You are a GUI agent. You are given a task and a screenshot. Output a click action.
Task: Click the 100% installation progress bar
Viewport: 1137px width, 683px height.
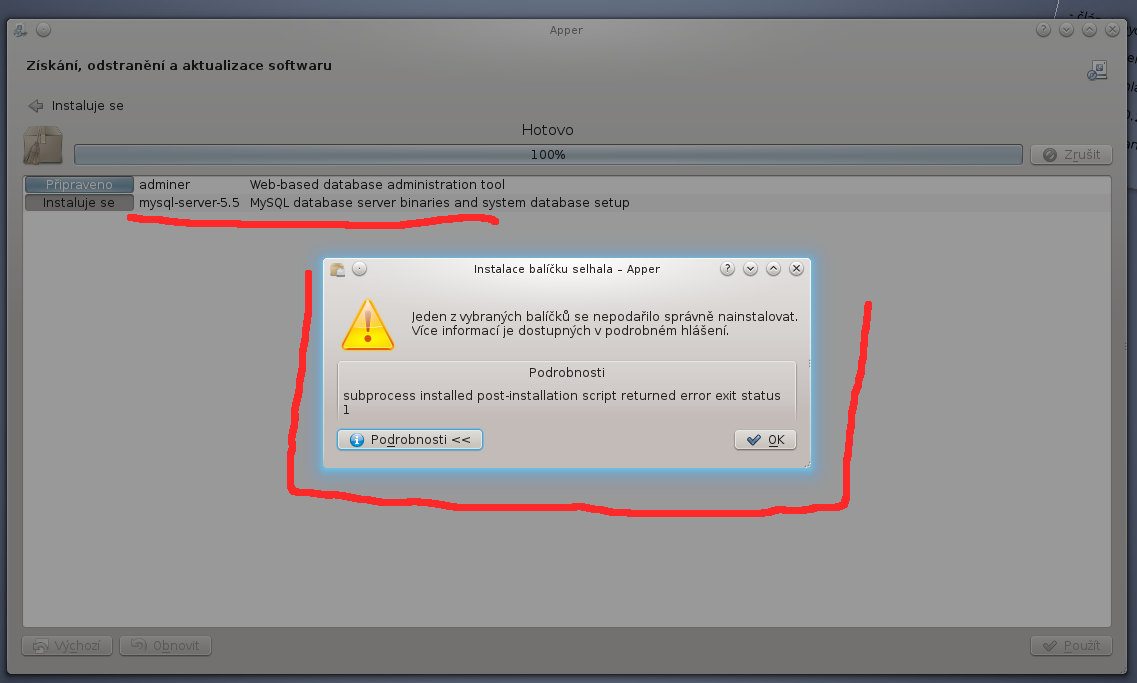[x=548, y=154]
